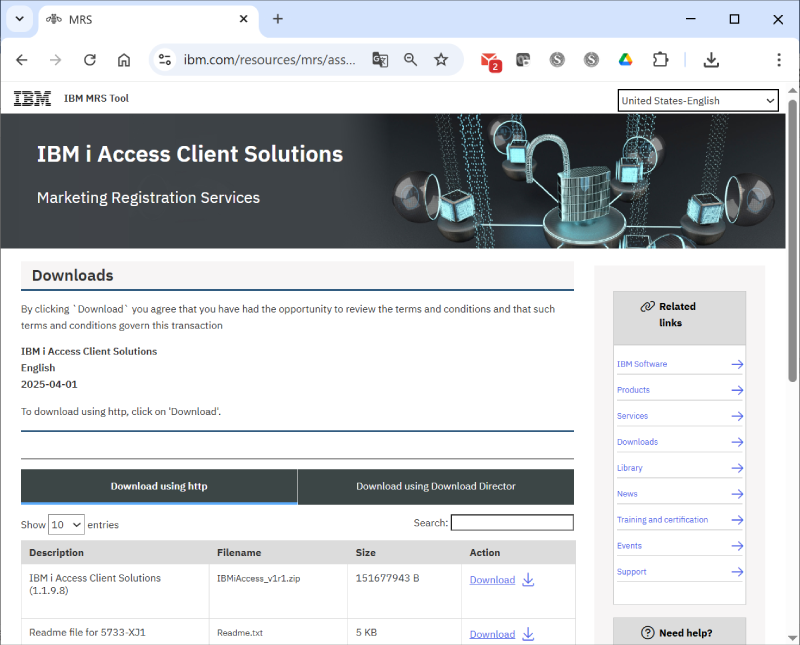Screen dimensions: 800x645
Task: Open the Services related link
Action: coord(632,416)
